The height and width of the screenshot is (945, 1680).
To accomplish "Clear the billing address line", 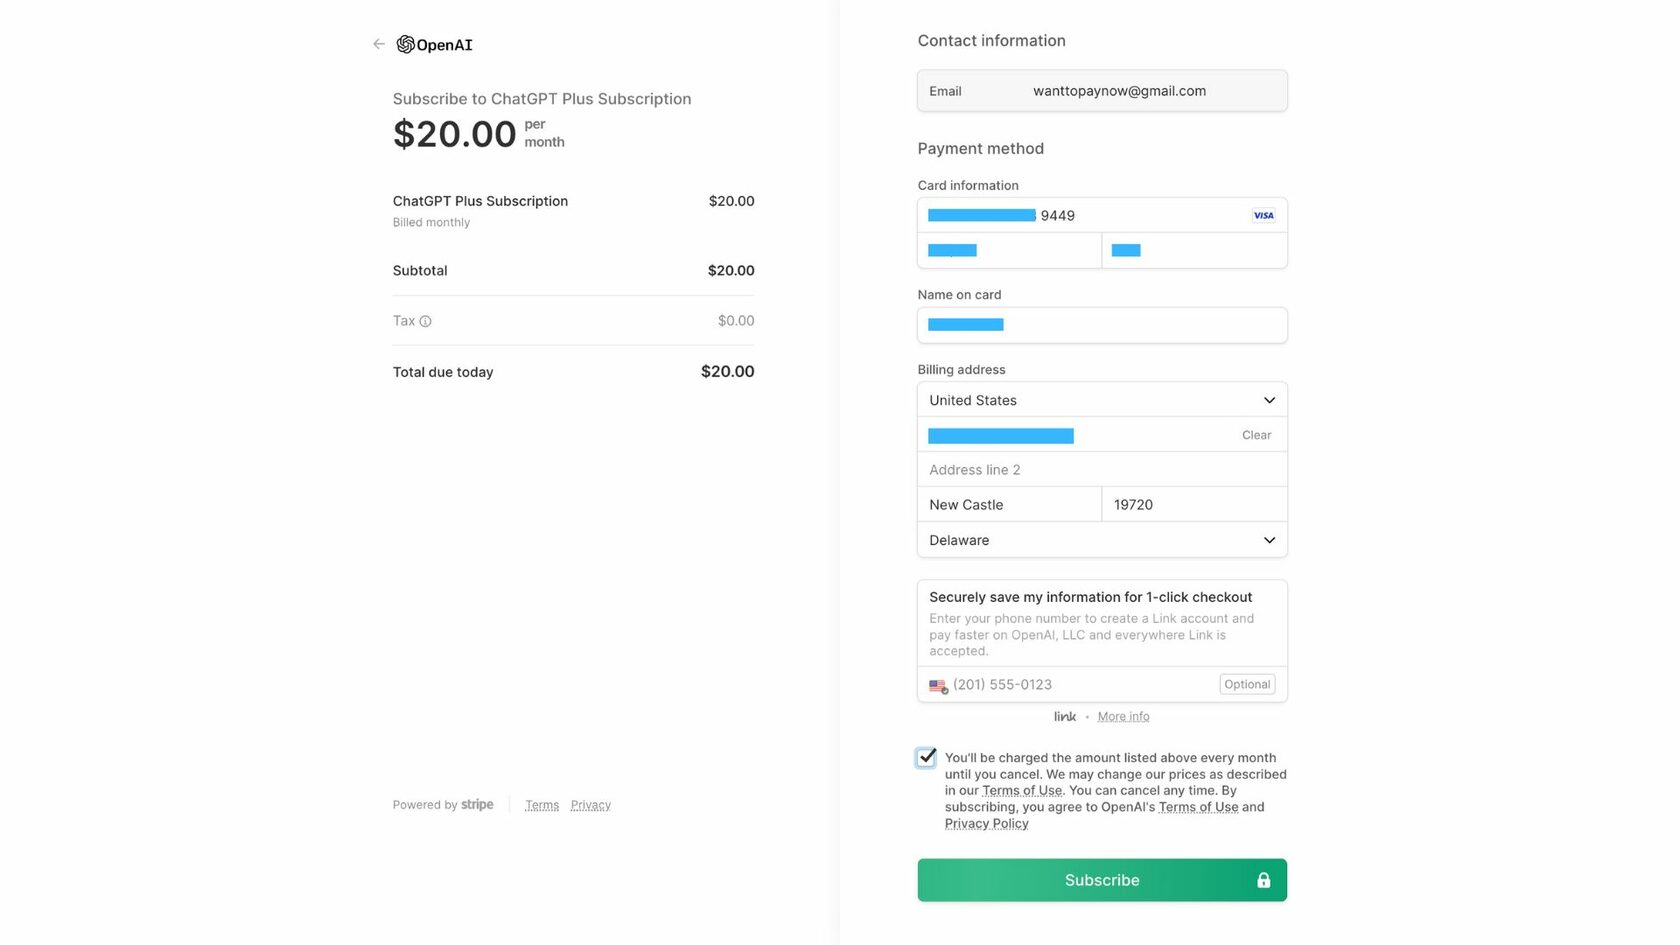I will 1256,435.
